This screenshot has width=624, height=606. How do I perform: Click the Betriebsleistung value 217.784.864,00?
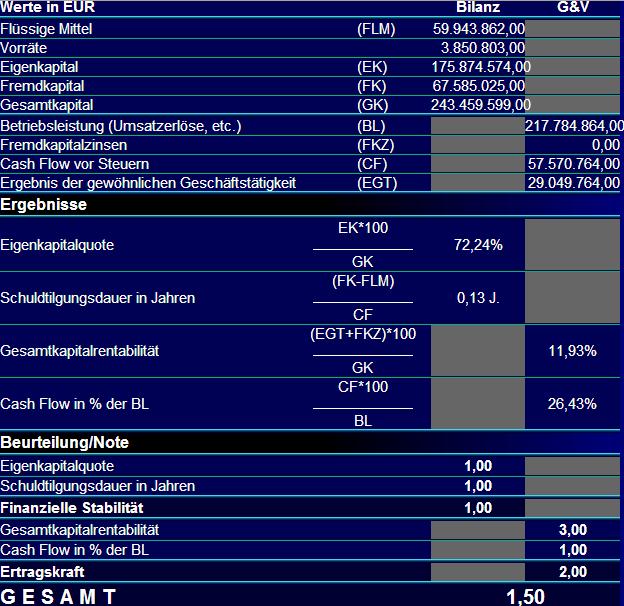[574, 126]
